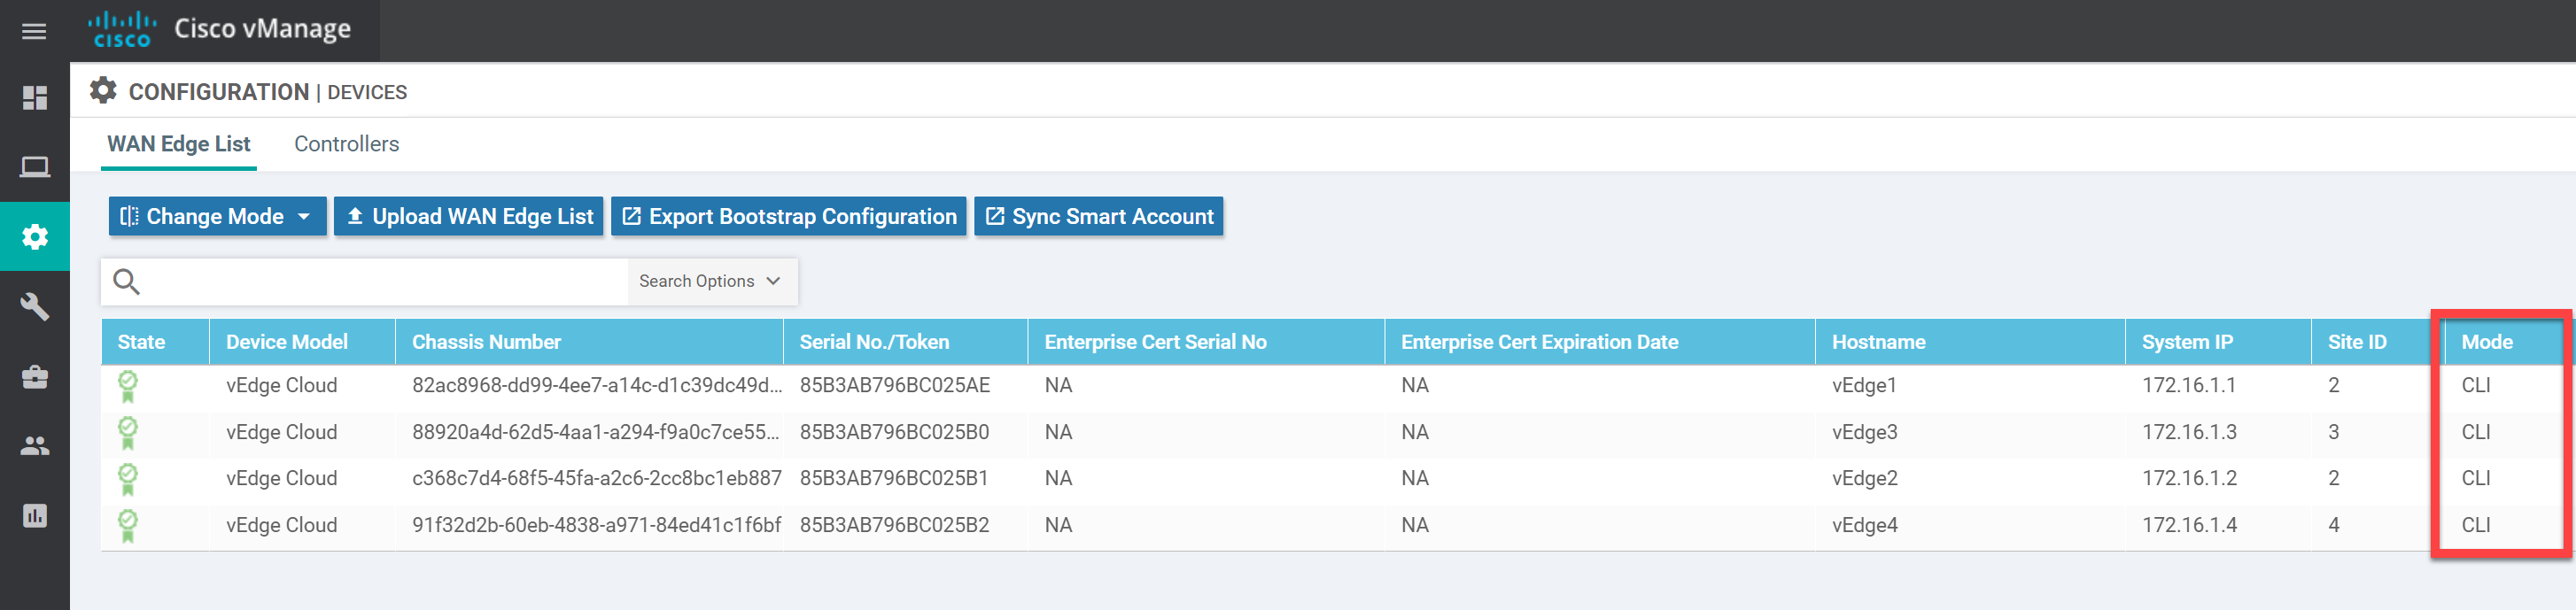The width and height of the screenshot is (2576, 610).
Task: Click serial number 85B3AB796BC025B0
Action: [894, 433]
